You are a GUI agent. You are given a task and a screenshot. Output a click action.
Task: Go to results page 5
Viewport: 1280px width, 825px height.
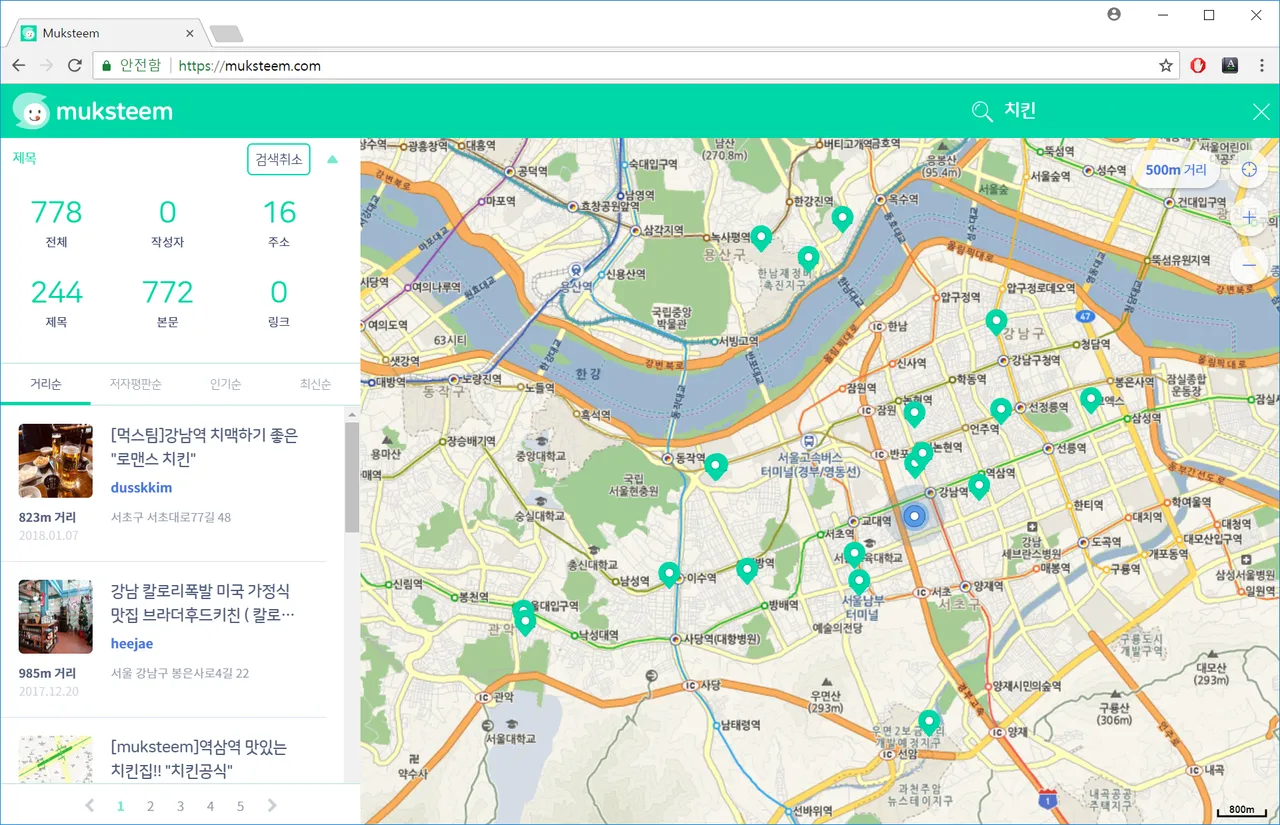tap(240, 806)
